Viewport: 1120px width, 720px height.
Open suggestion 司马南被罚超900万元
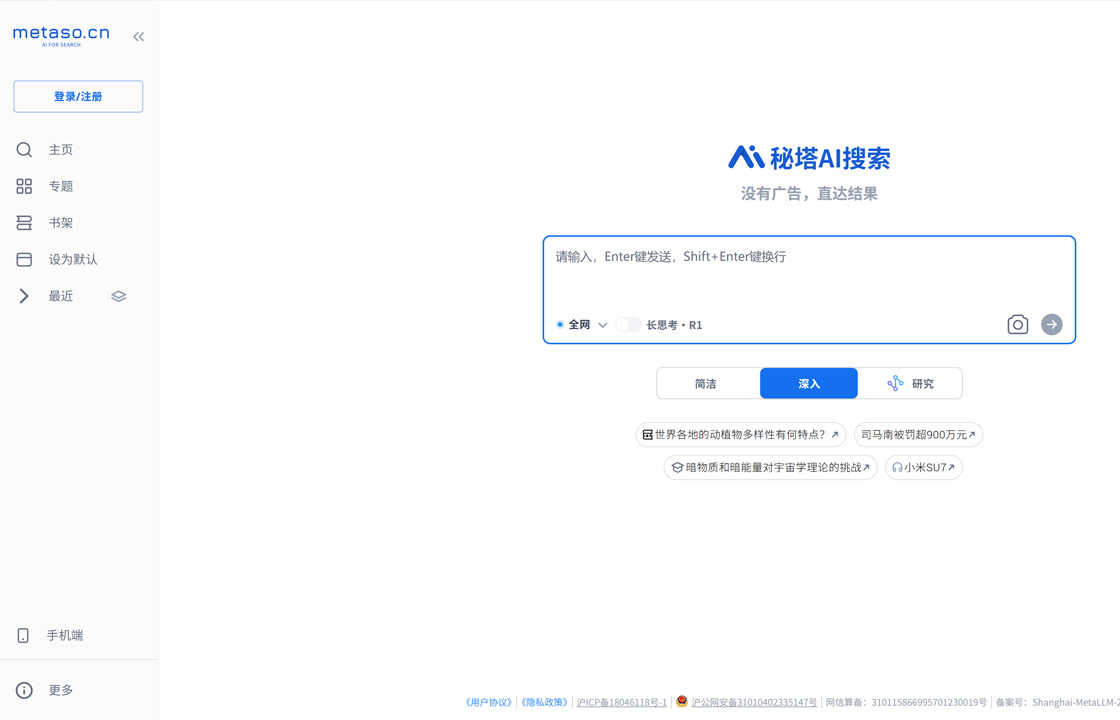click(x=919, y=434)
